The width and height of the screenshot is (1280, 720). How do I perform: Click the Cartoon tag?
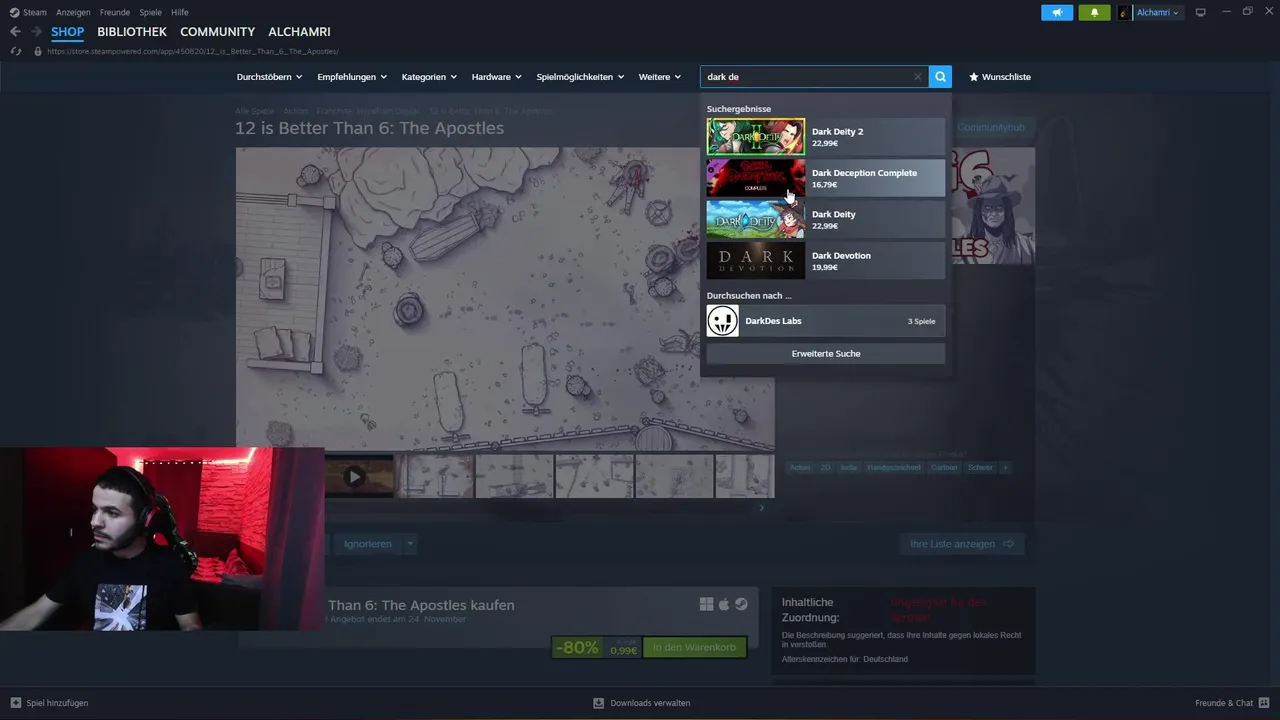click(x=944, y=467)
